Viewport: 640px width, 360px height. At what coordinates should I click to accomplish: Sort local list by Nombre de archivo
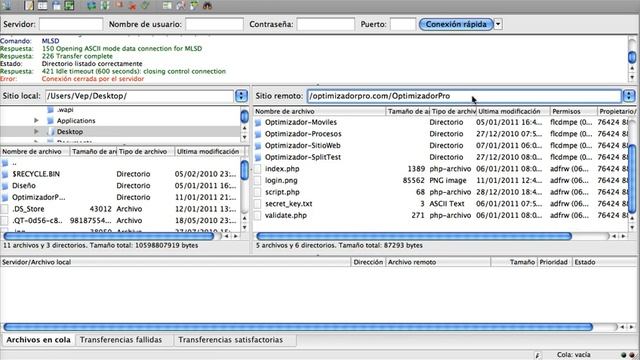[35, 151]
